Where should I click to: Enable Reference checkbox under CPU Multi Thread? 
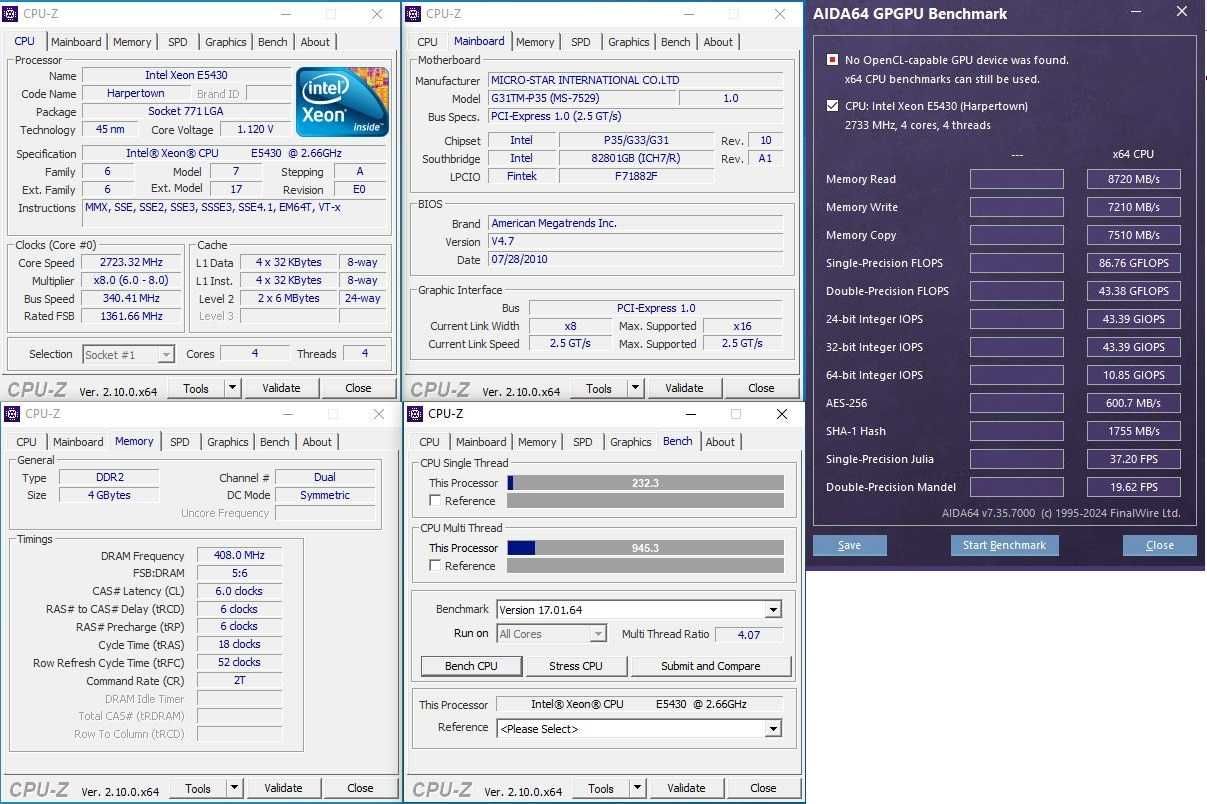(435, 566)
